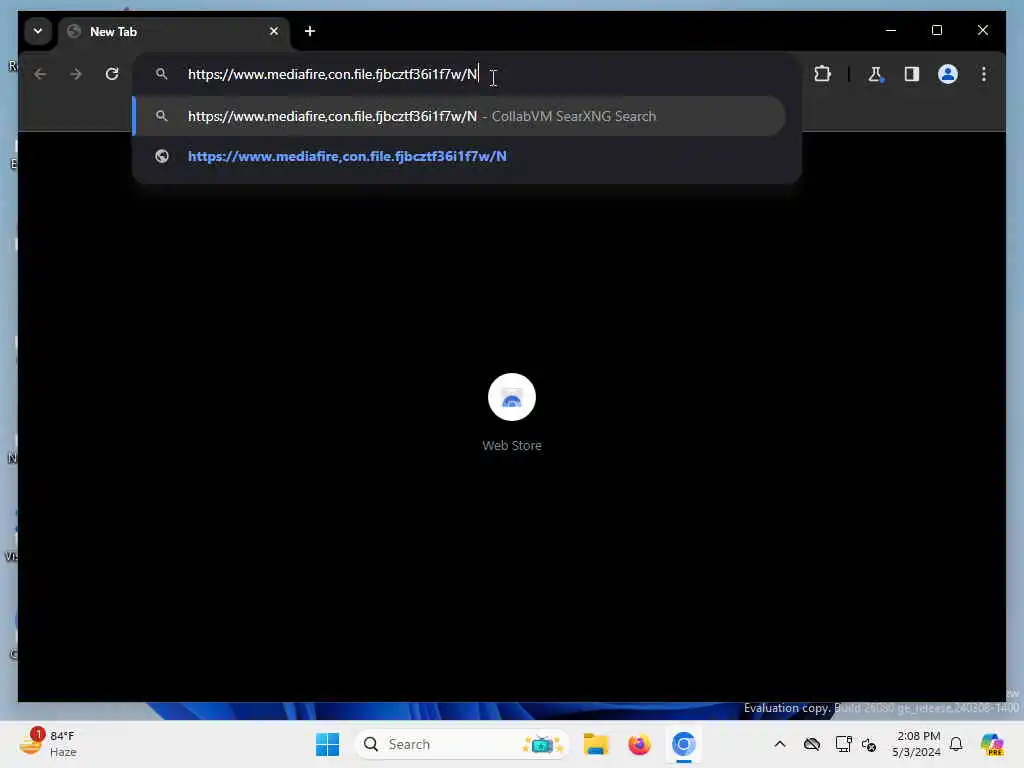1024x768 pixels.
Task: Minimize the Chrome window
Action: click(891, 30)
